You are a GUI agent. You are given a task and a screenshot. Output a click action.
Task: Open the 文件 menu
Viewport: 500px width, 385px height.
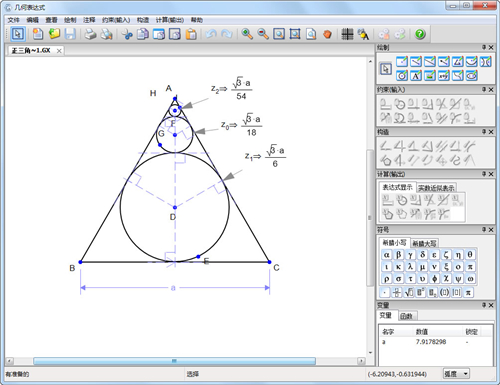point(14,20)
